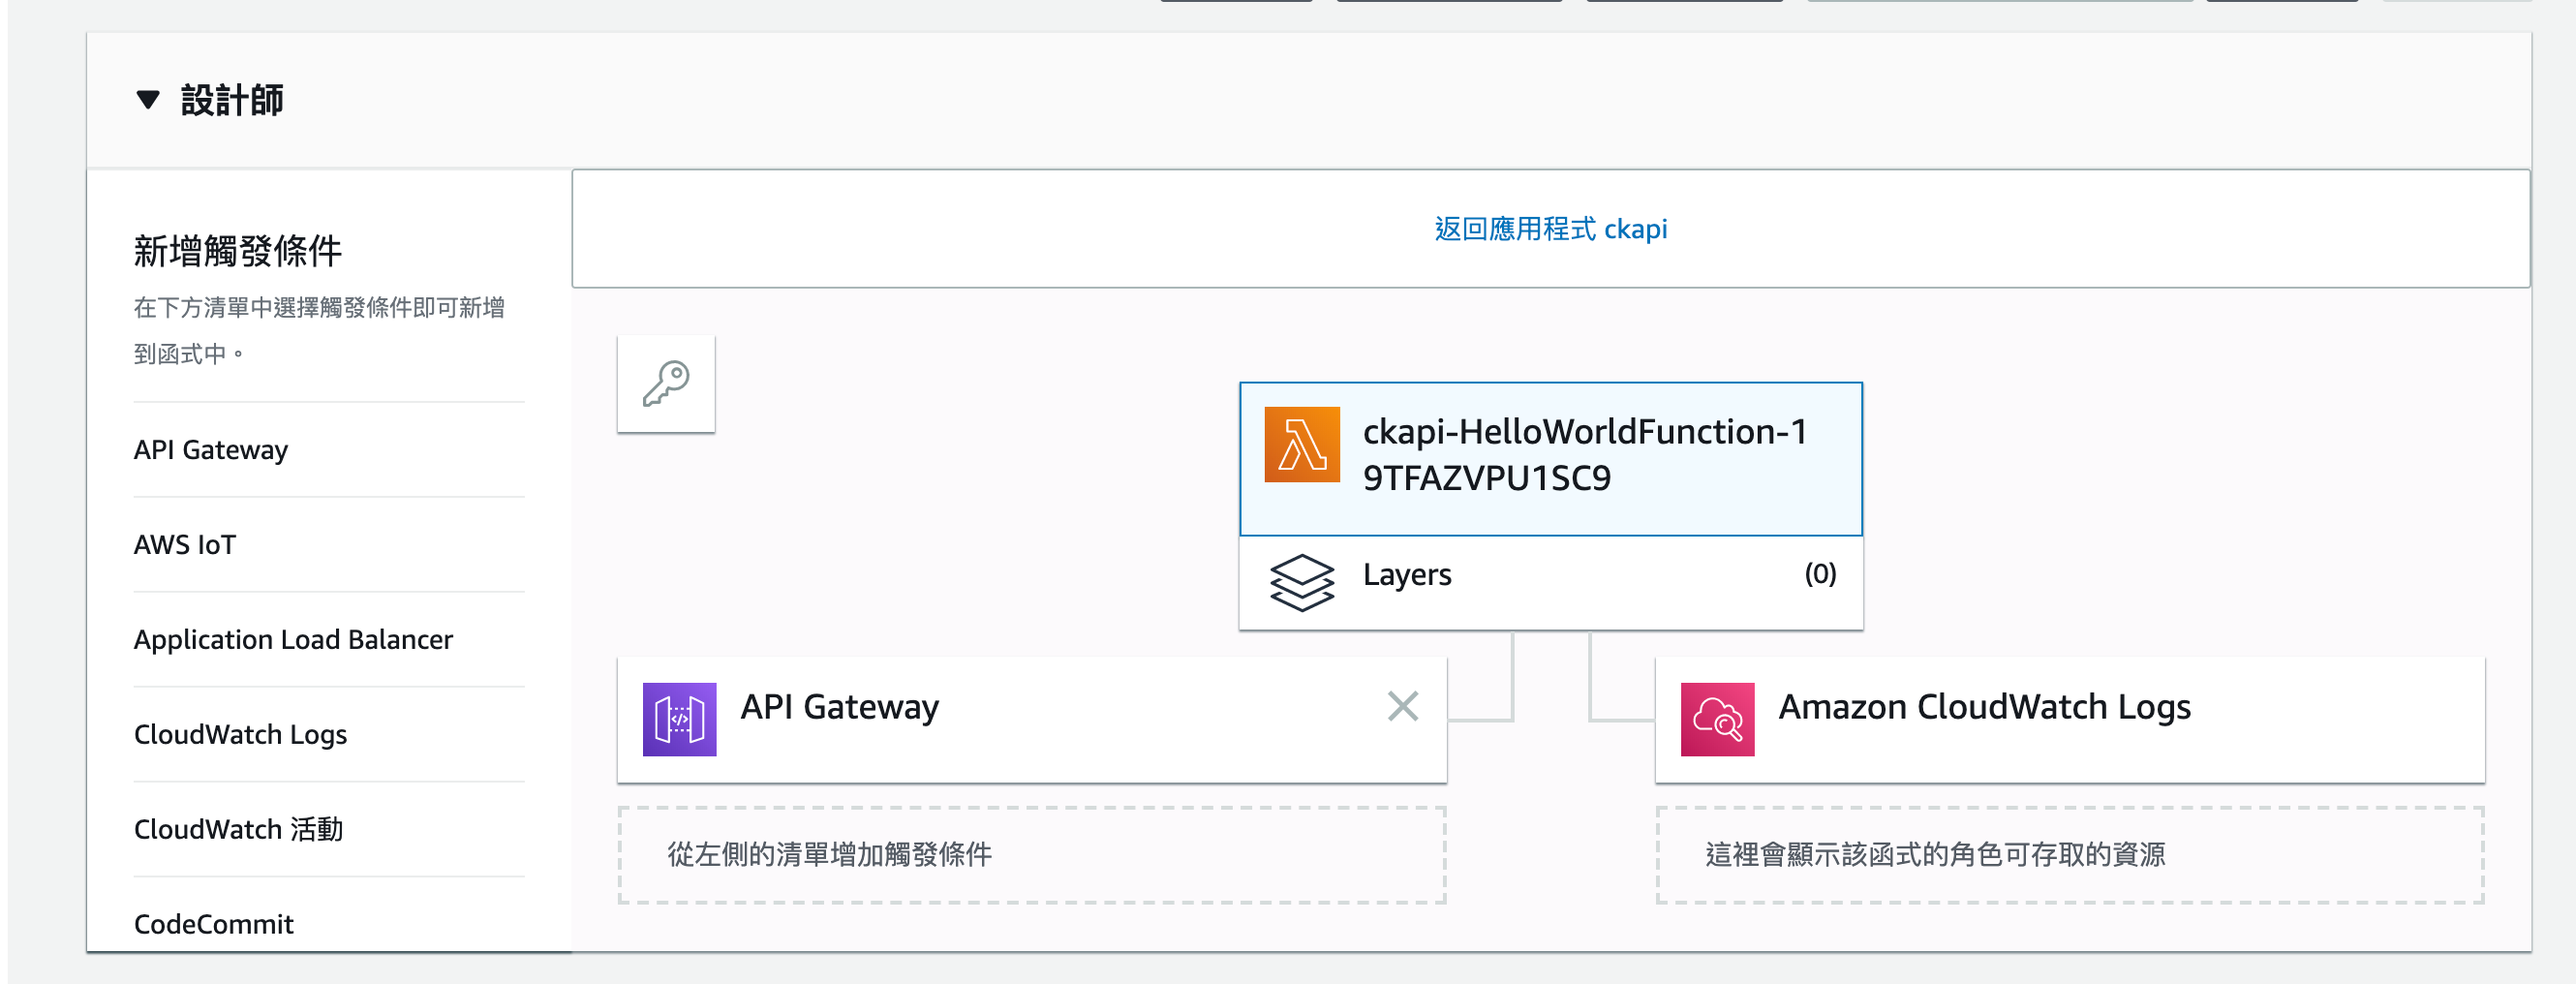Open the Layers row label

coord(1406,575)
